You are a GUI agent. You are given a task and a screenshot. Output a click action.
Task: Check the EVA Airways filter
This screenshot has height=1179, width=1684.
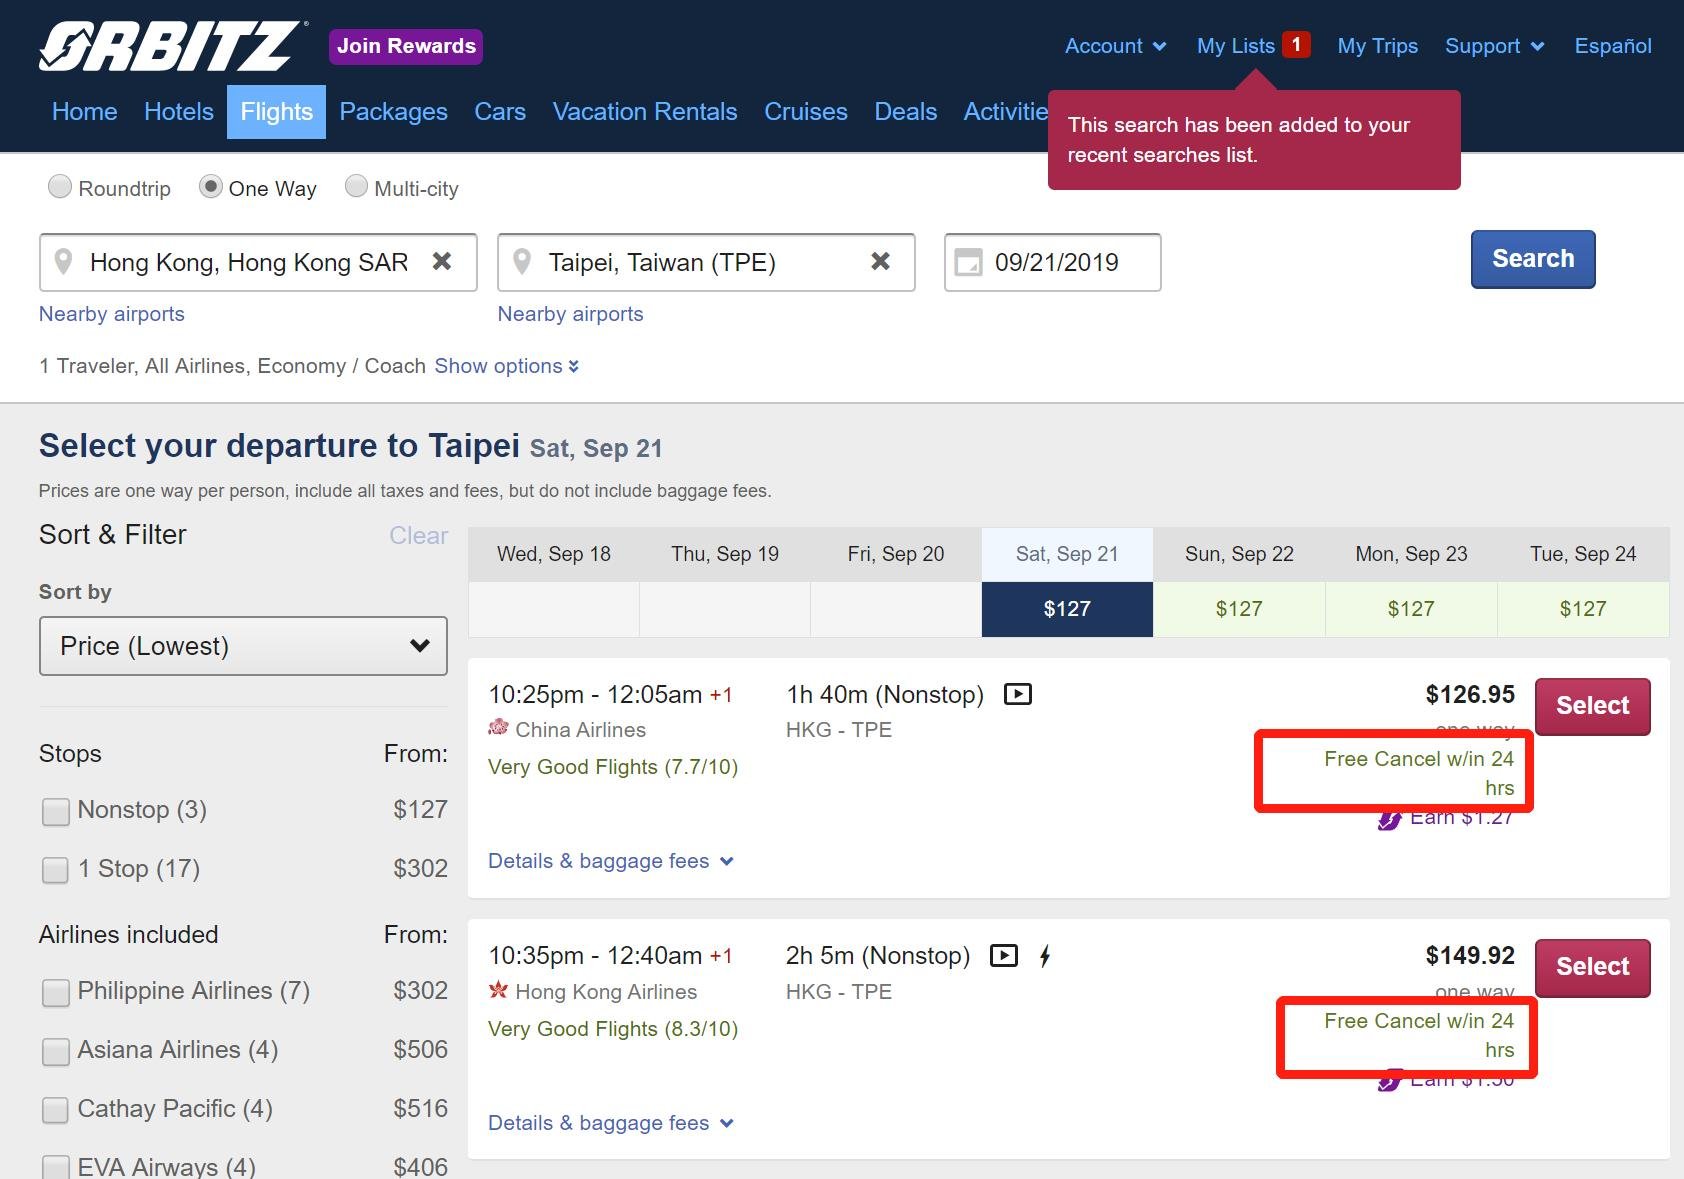pos(56,1167)
